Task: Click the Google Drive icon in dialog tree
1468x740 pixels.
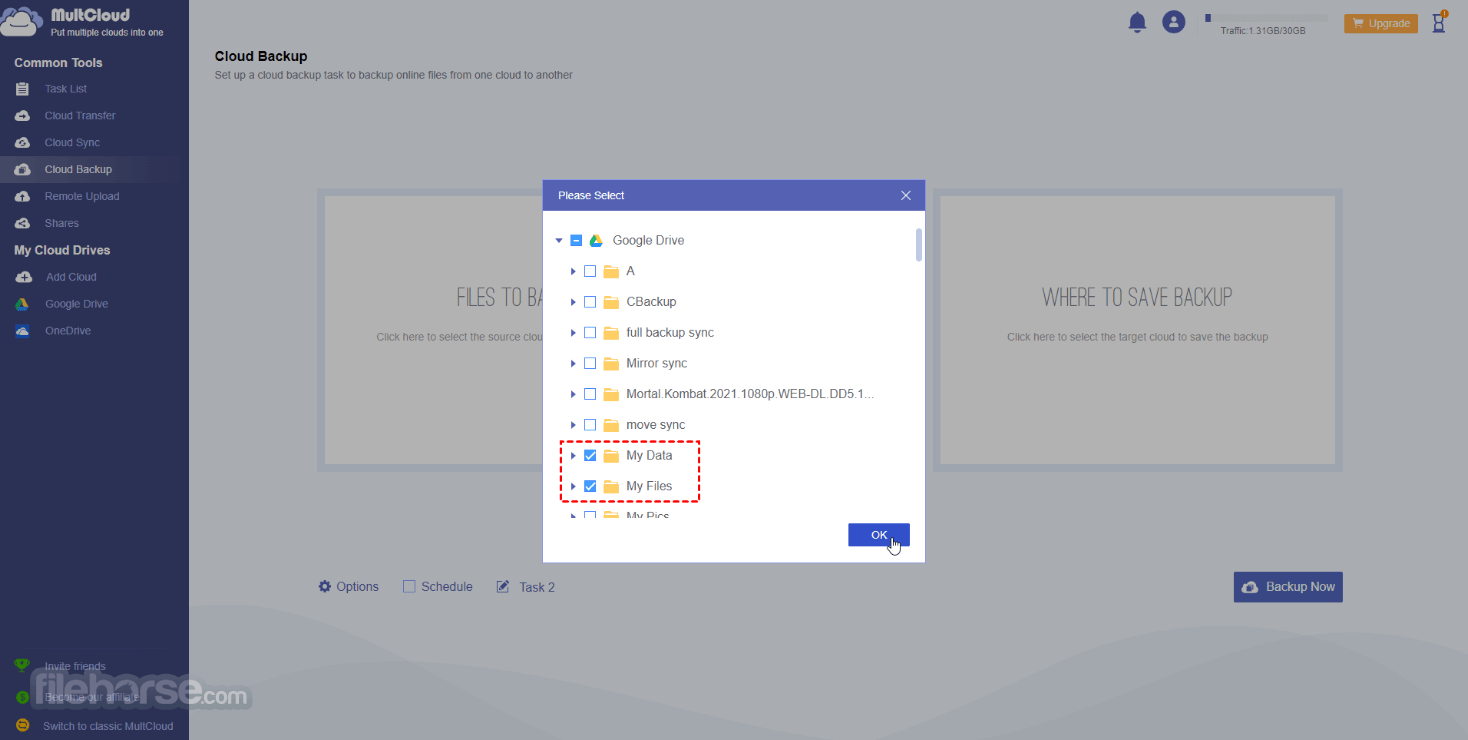Action: [x=596, y=240]
